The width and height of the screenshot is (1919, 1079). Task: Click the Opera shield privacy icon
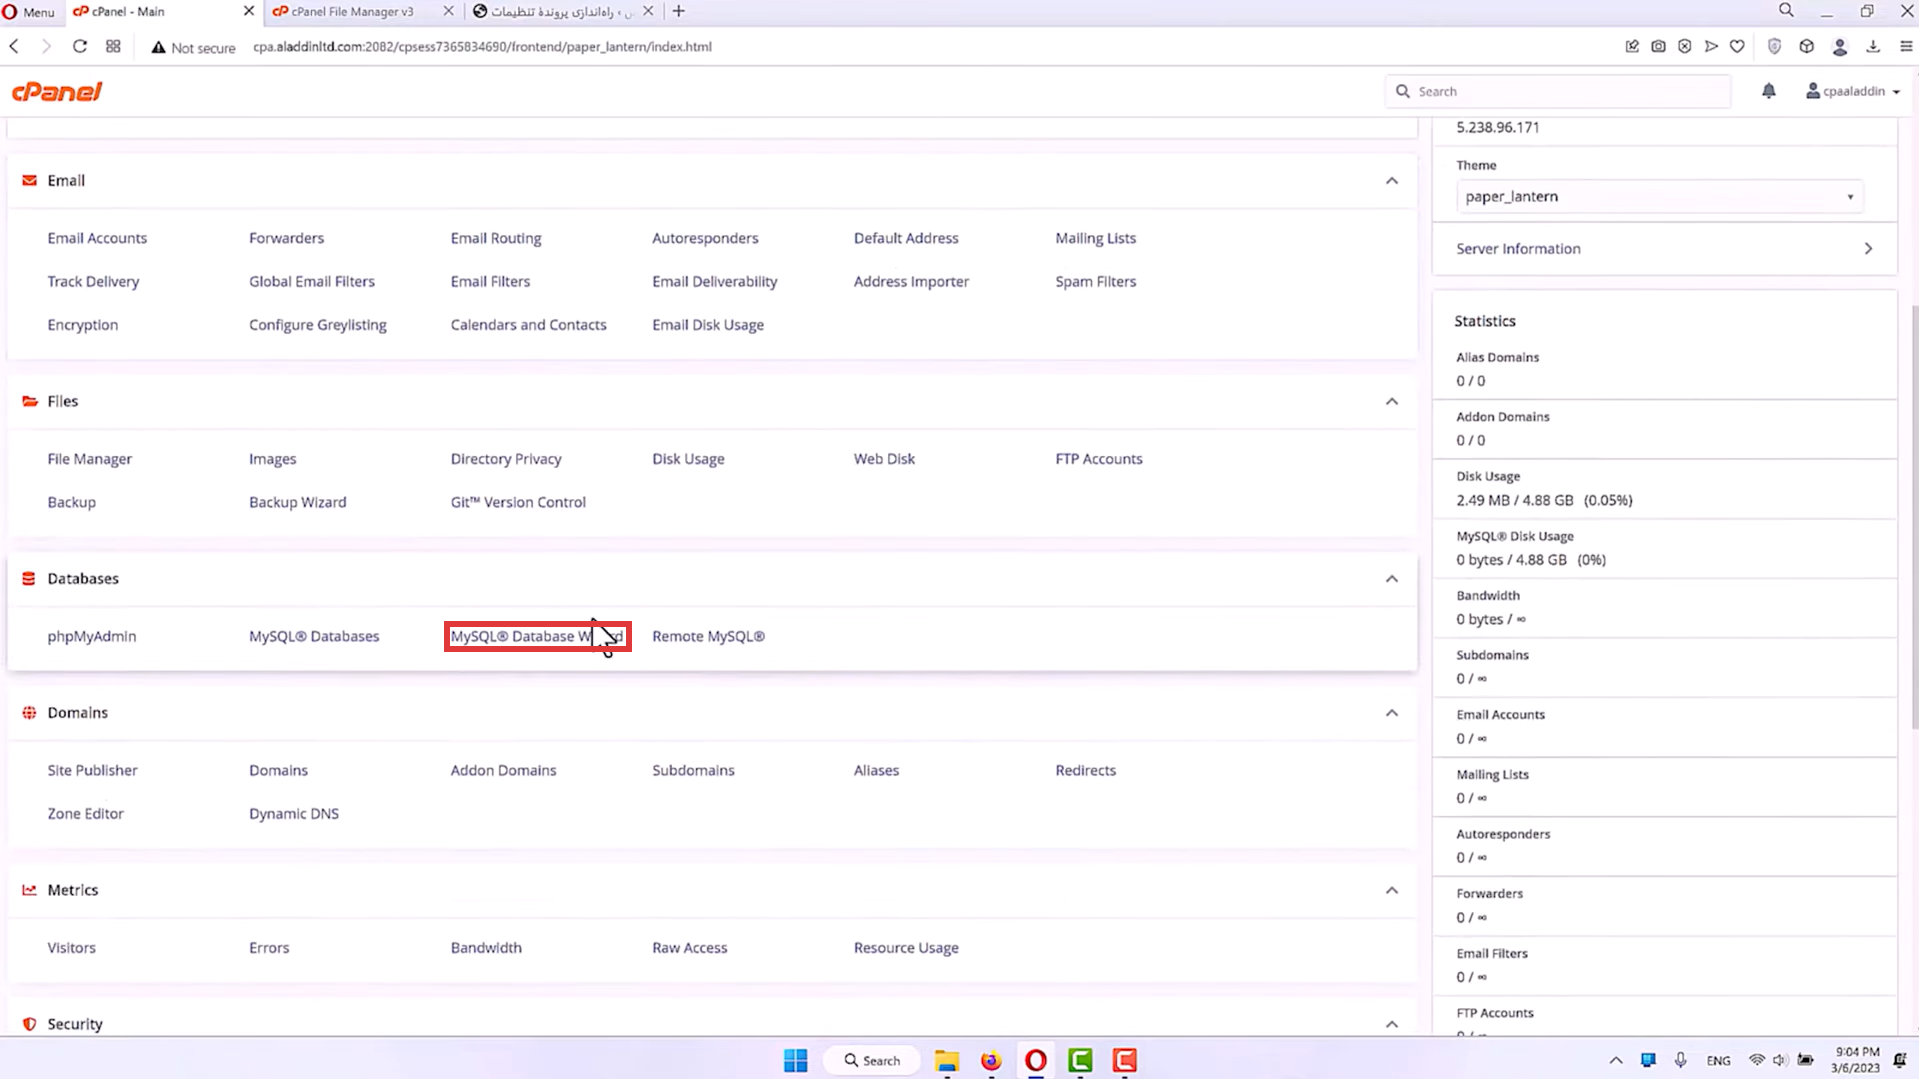tap(1774, 47)
